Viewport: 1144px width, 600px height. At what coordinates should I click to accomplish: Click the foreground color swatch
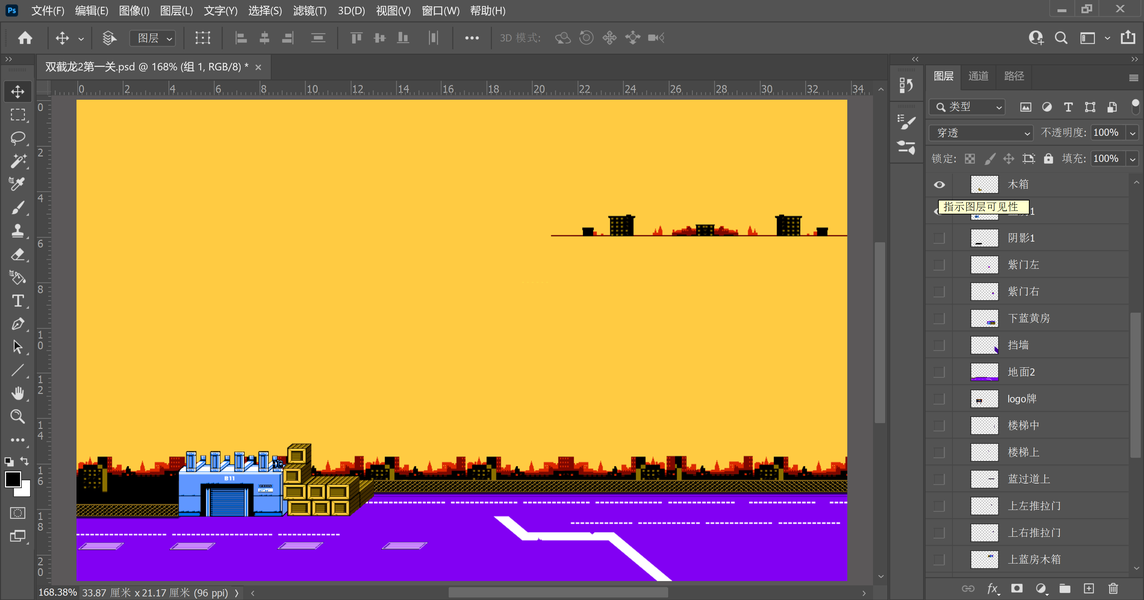pyautogui.click(x=12, y=480)
